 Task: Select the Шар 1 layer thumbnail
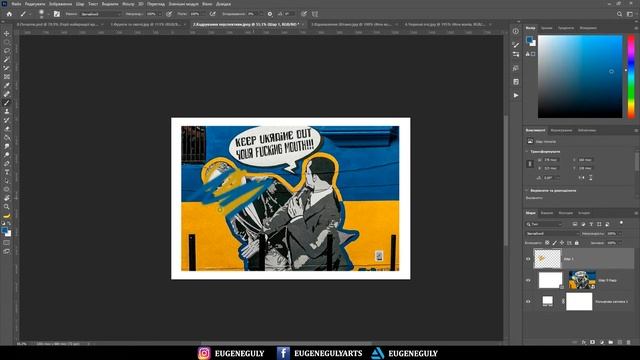point(547,259)
